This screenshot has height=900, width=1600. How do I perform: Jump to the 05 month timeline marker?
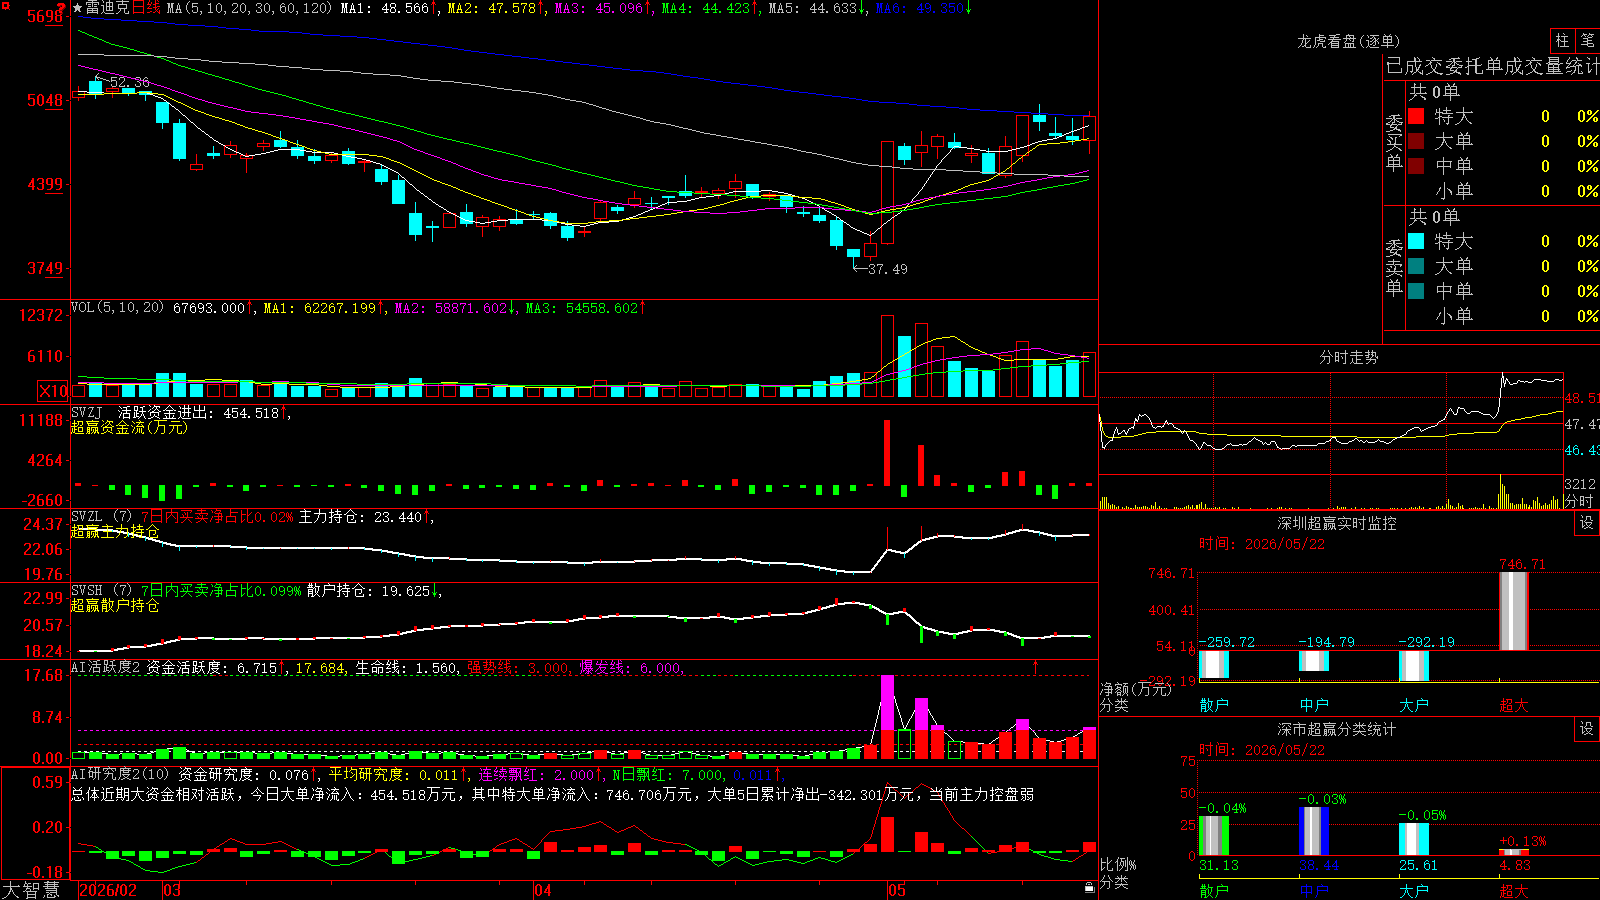coord(897,890)
